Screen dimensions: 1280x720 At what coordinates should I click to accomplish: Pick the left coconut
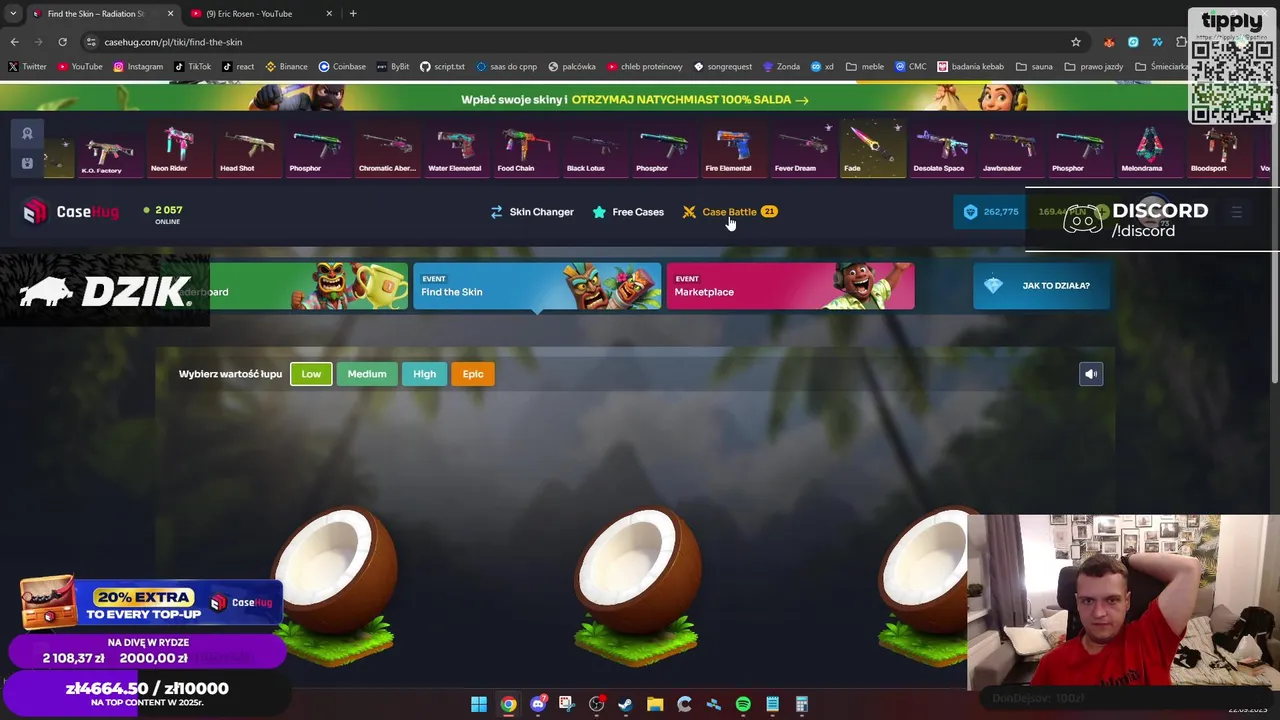[335, 585]
